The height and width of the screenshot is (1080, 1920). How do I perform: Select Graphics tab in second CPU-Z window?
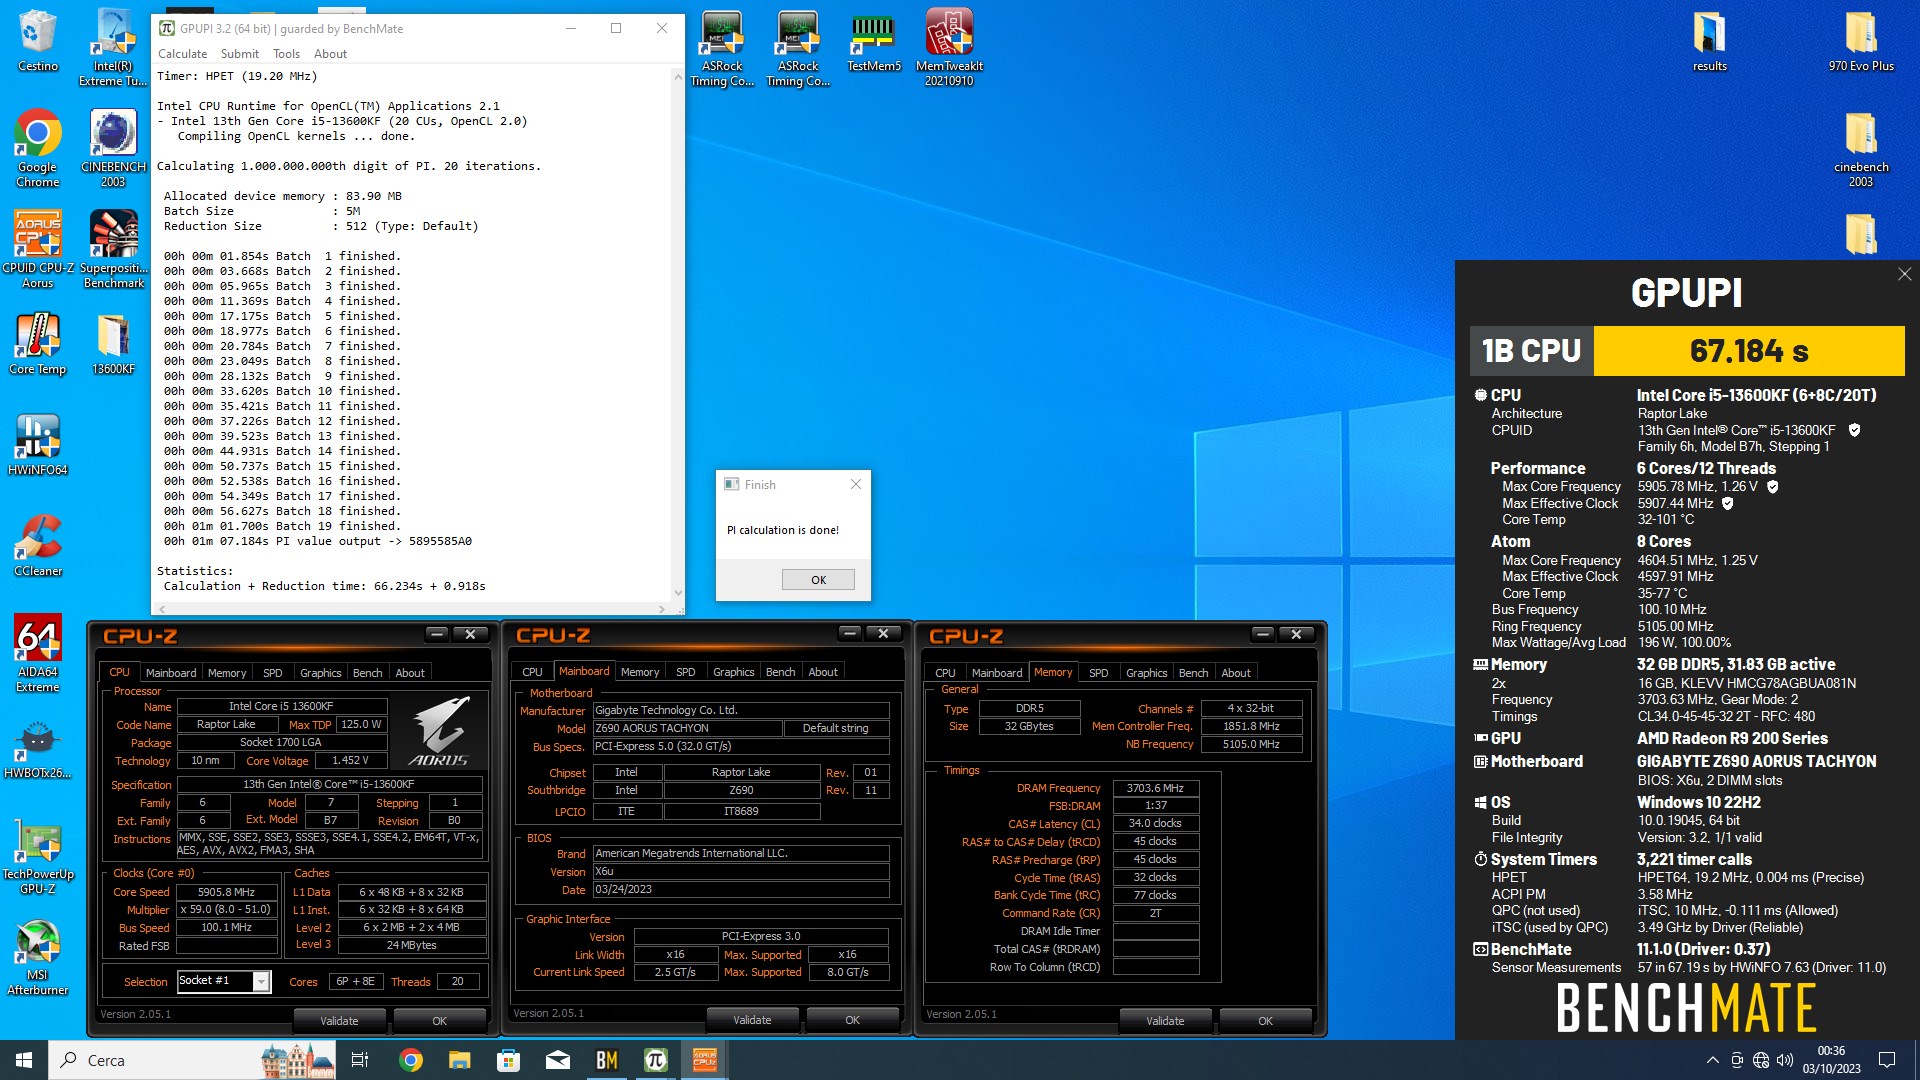(733, 672)
